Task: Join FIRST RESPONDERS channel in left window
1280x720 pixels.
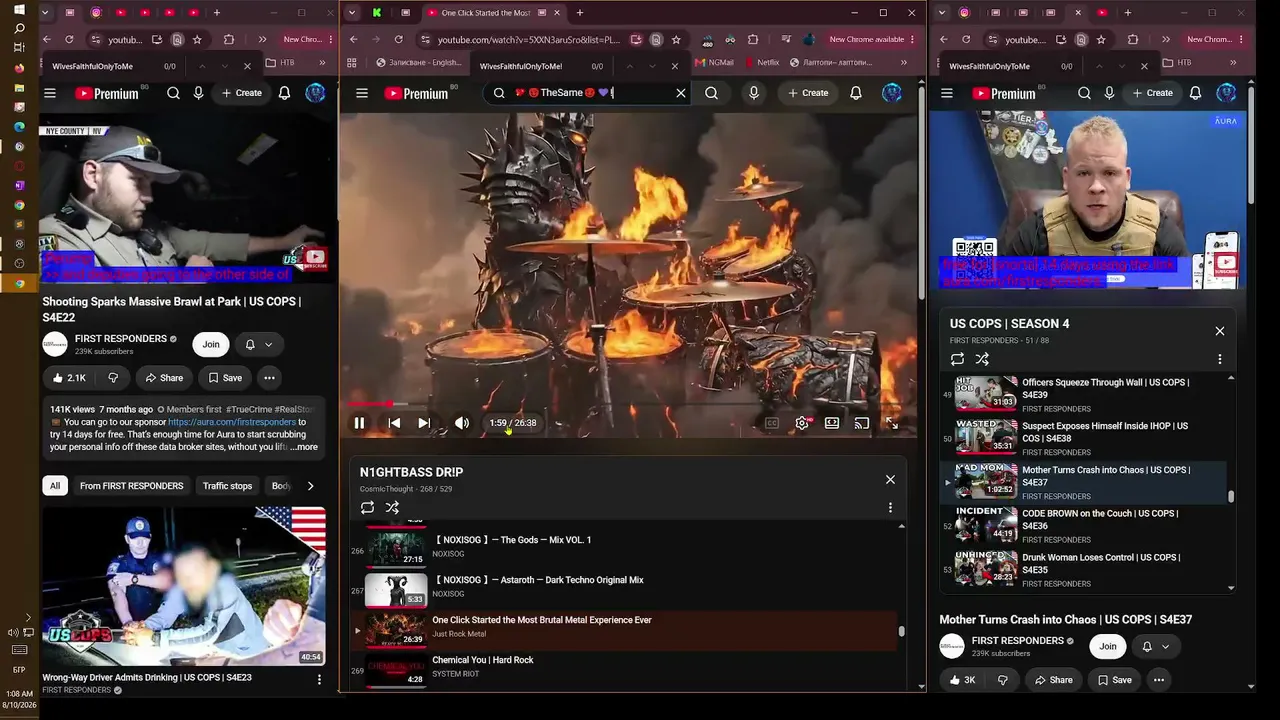Action: 211,344
